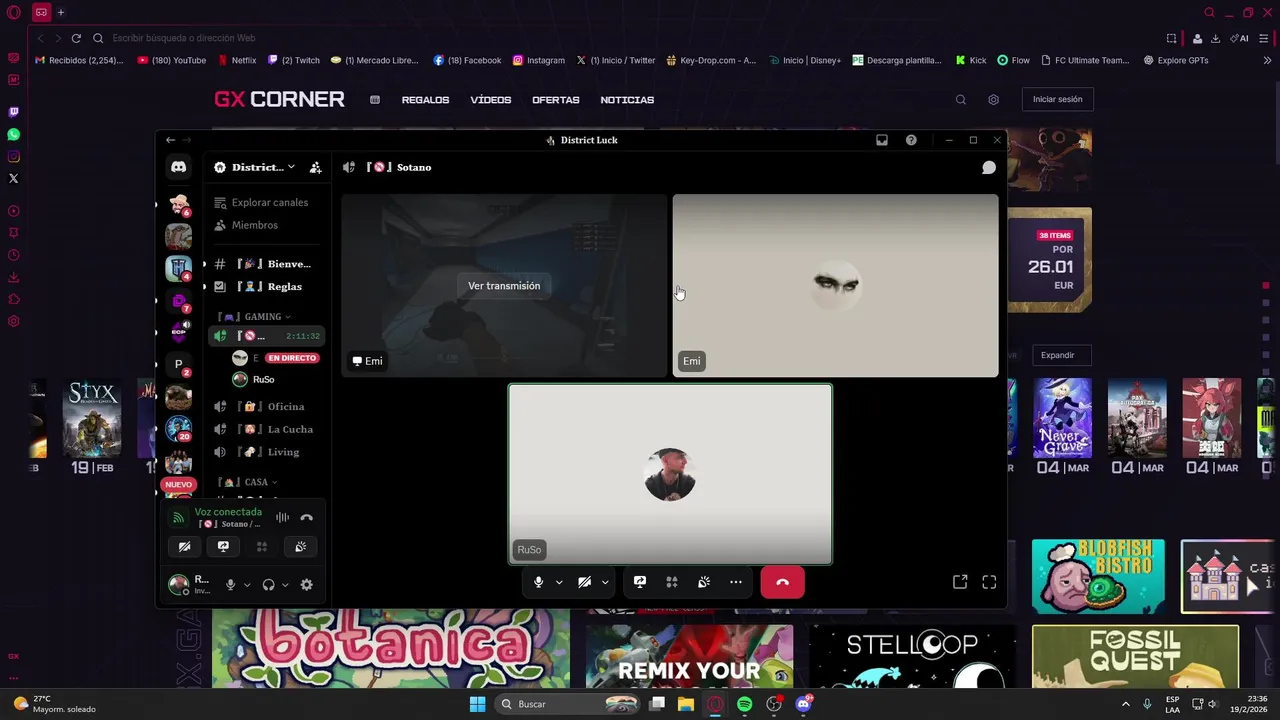This screenshot has height=720, width=1280.
Task: Click Ver transmisión on Emi's stream
Action: click(504, 286)
